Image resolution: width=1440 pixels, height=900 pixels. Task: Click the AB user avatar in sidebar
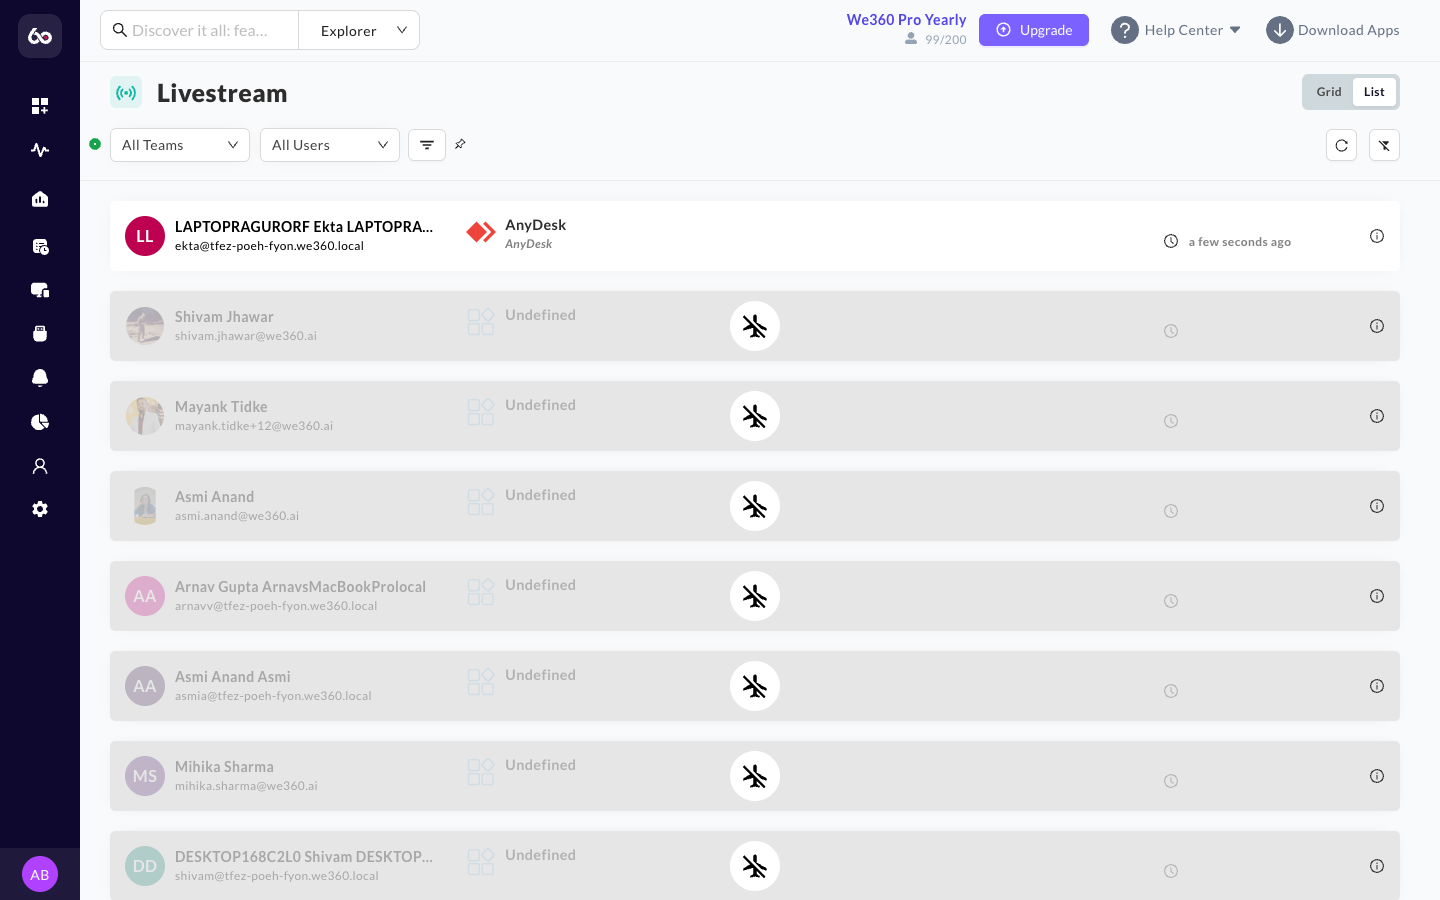pyautogui.click(x=40, y=874)
